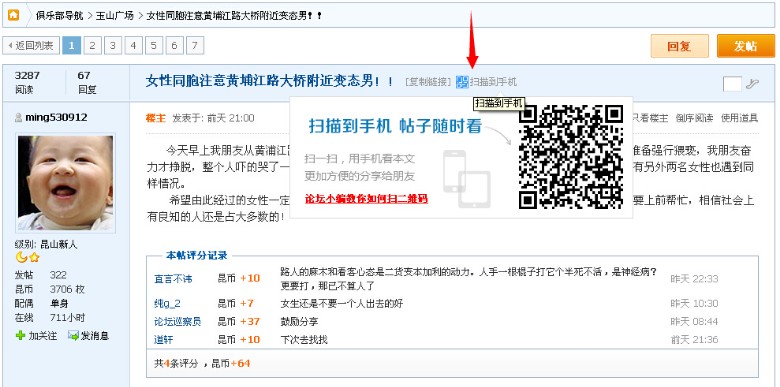This screenshot has height=387, width=780.
Task: Click comment 女生还是不要一个人出去的好
Action: 342,303
